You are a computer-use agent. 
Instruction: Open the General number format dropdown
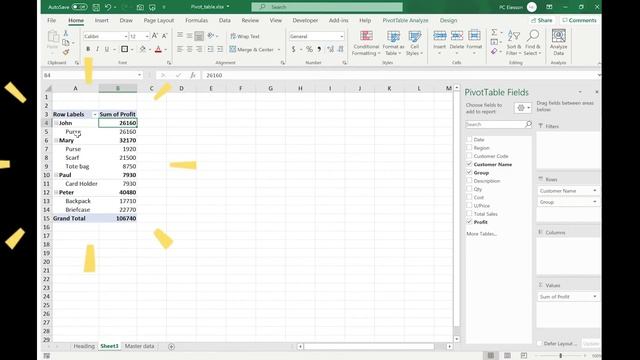tap(342, 36)
